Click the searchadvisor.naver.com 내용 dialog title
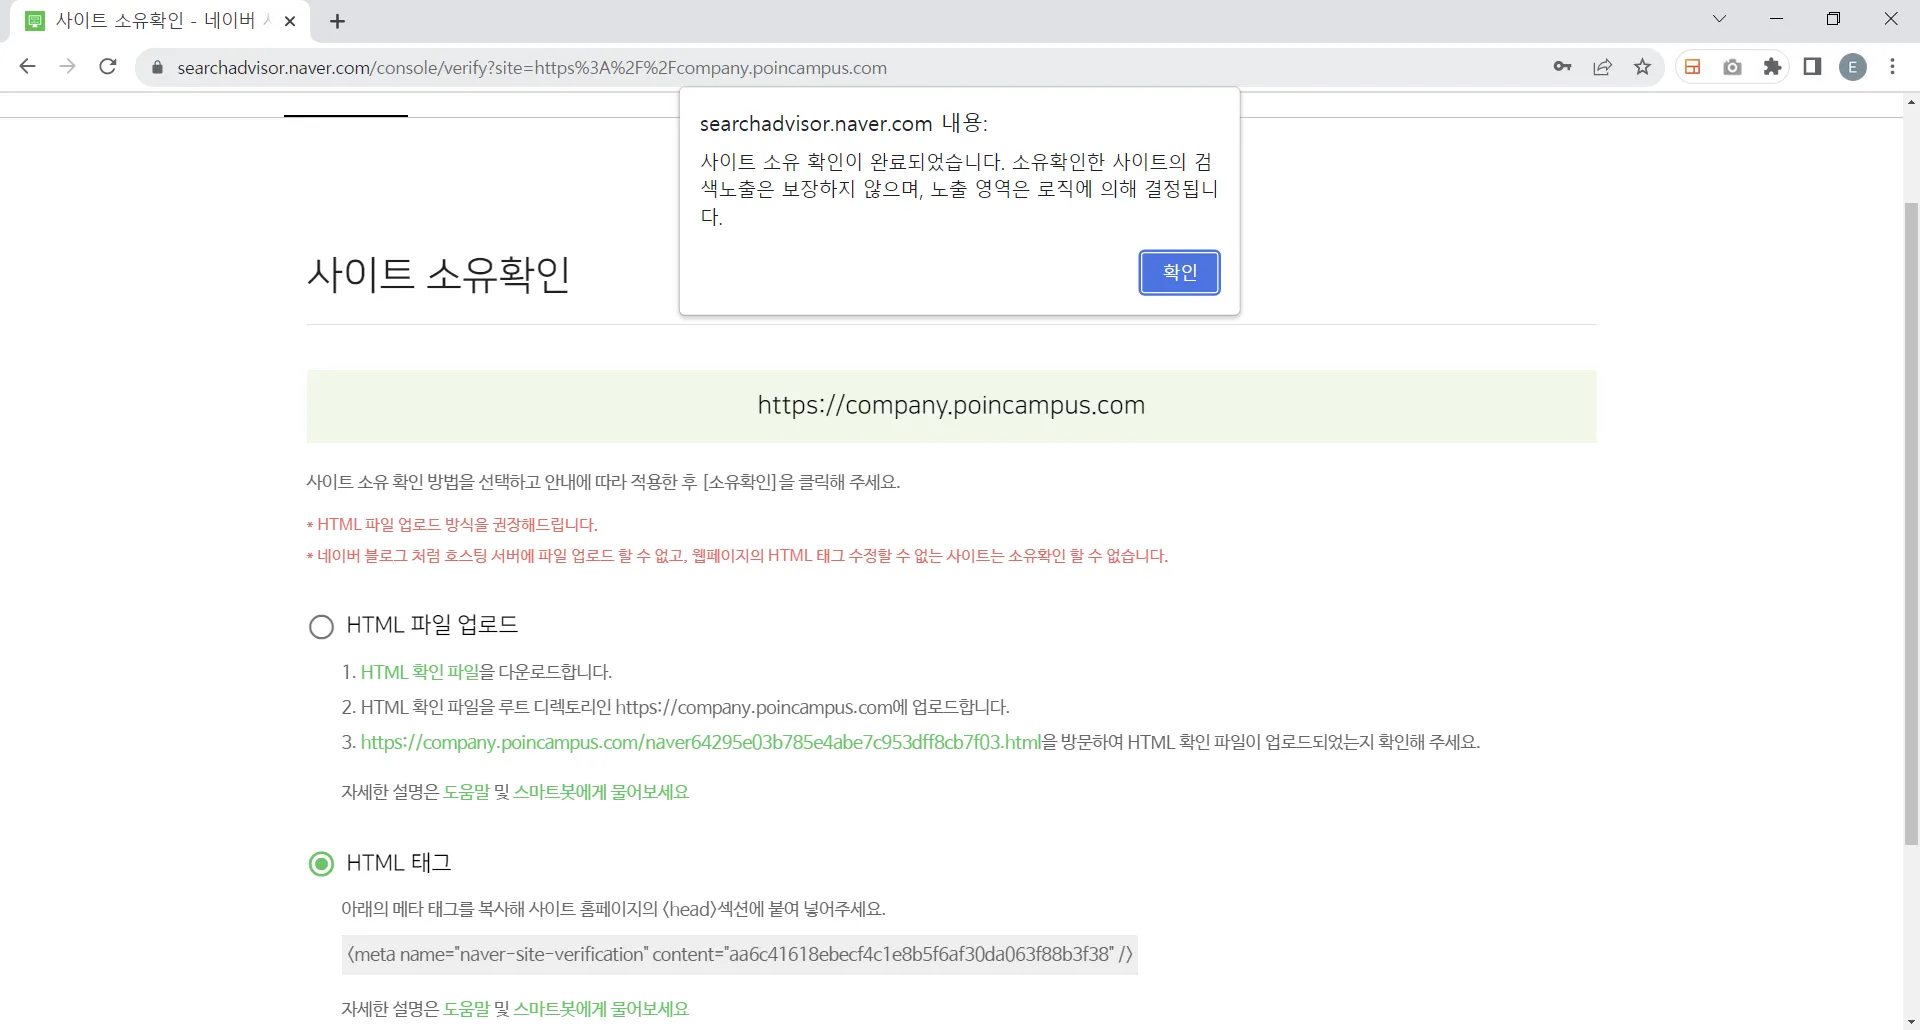 tap(843, 124)
